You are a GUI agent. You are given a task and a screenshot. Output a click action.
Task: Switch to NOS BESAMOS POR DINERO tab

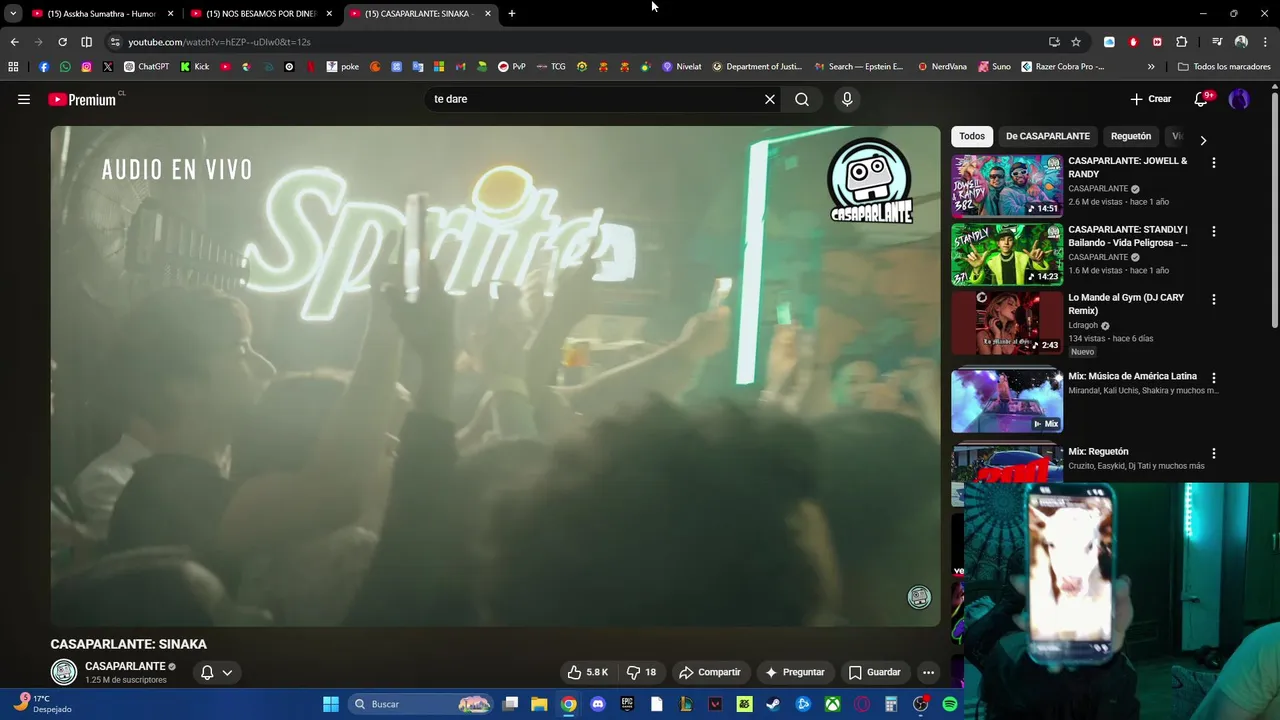point(262,13)
